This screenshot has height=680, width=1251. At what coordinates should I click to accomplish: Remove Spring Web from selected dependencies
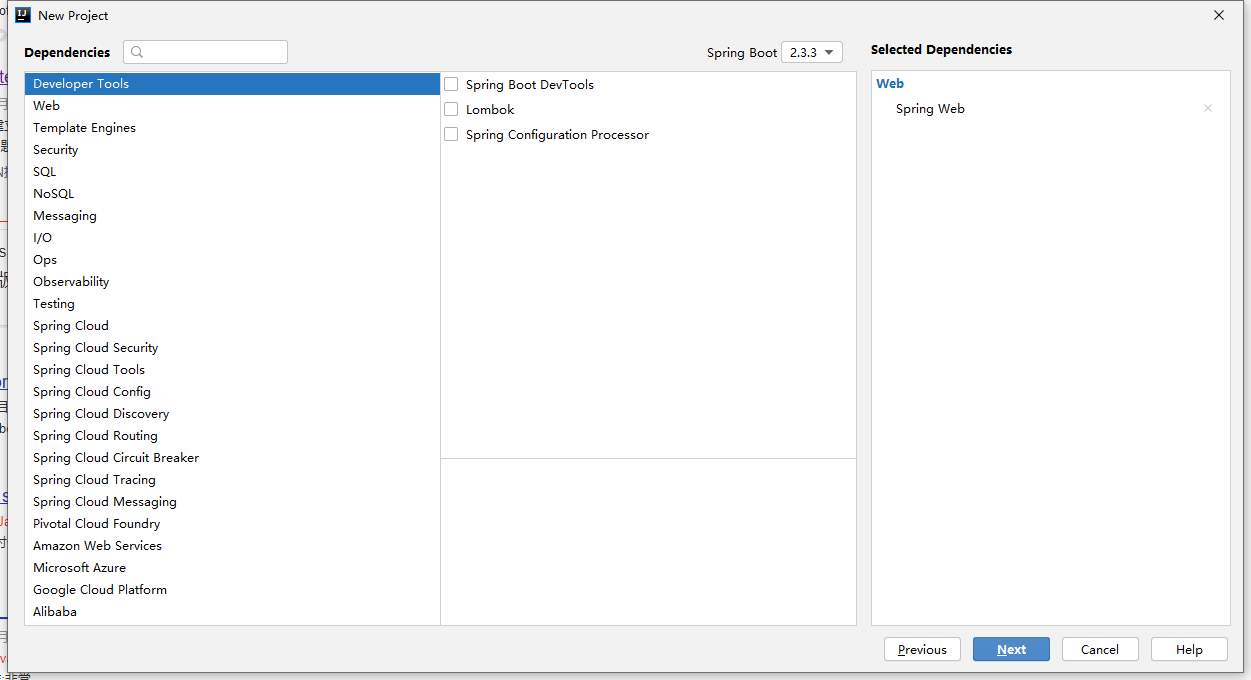[1207, 108]
